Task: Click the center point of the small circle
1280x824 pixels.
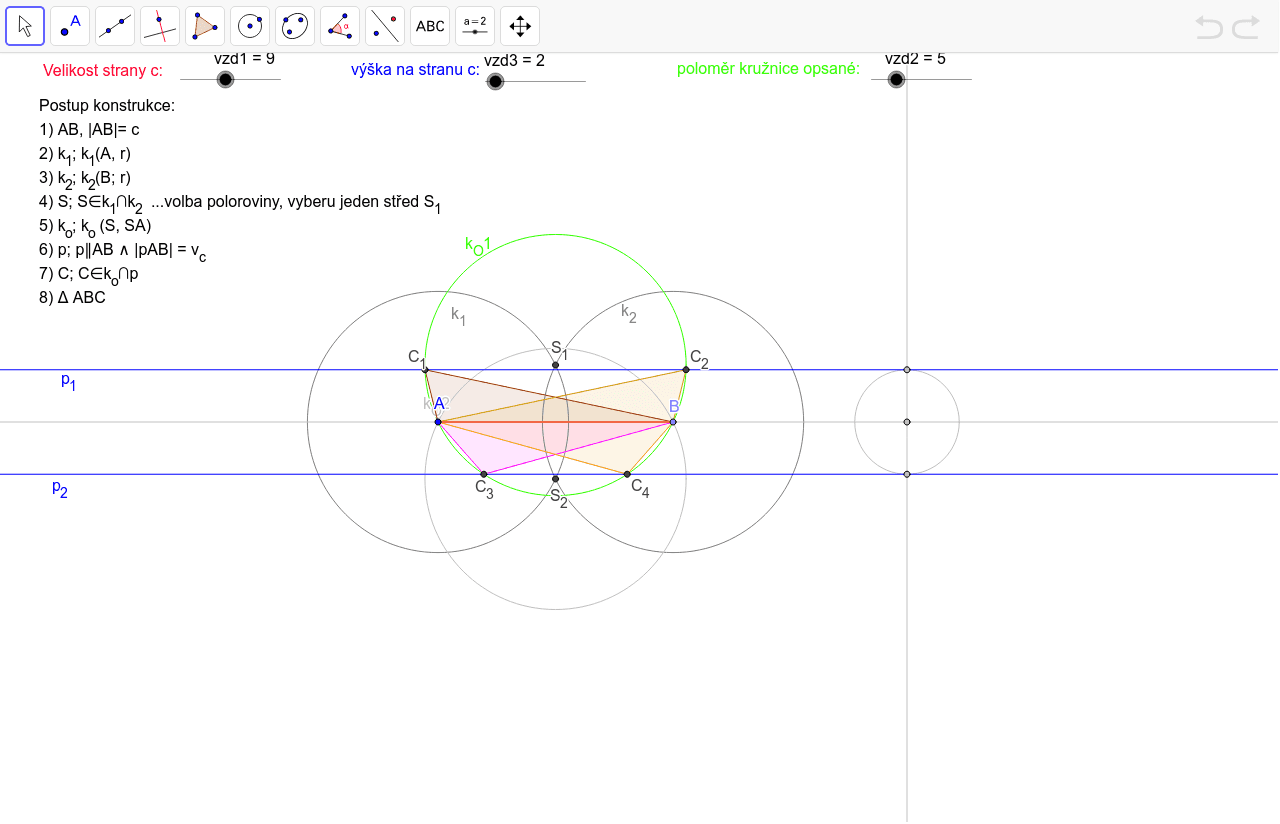Action: (907, 422)
